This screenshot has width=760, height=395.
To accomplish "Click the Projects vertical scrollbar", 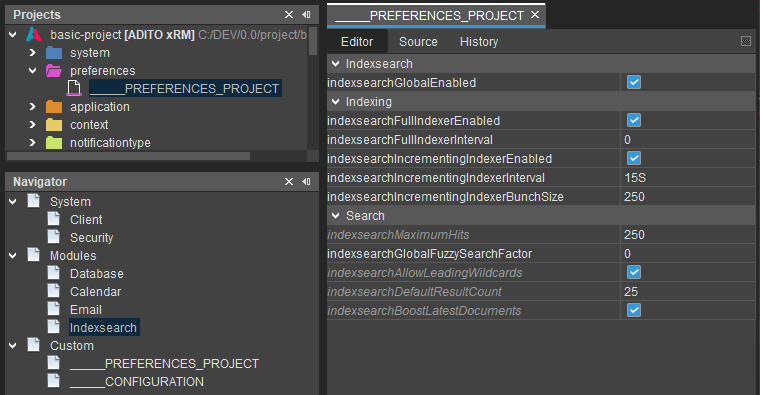I will 313,41.
